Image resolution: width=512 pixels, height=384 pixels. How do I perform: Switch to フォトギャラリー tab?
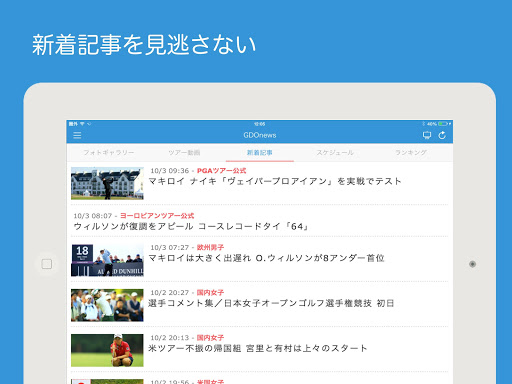pos(109,153)
